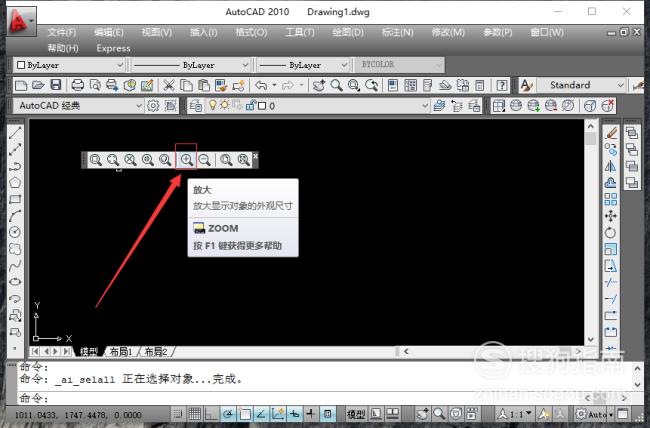
Task: Click the Undo arrow icon
Action: point(261,85)
